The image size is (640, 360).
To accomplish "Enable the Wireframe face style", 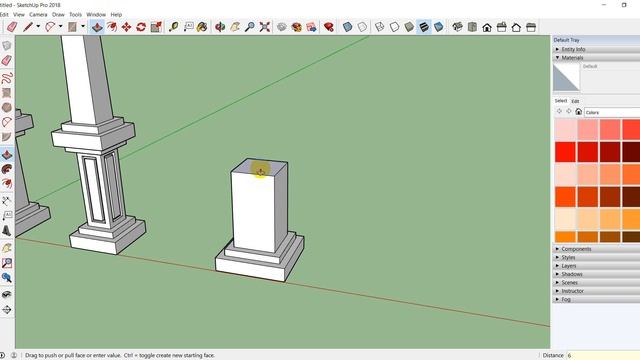I will click(380, 27).
